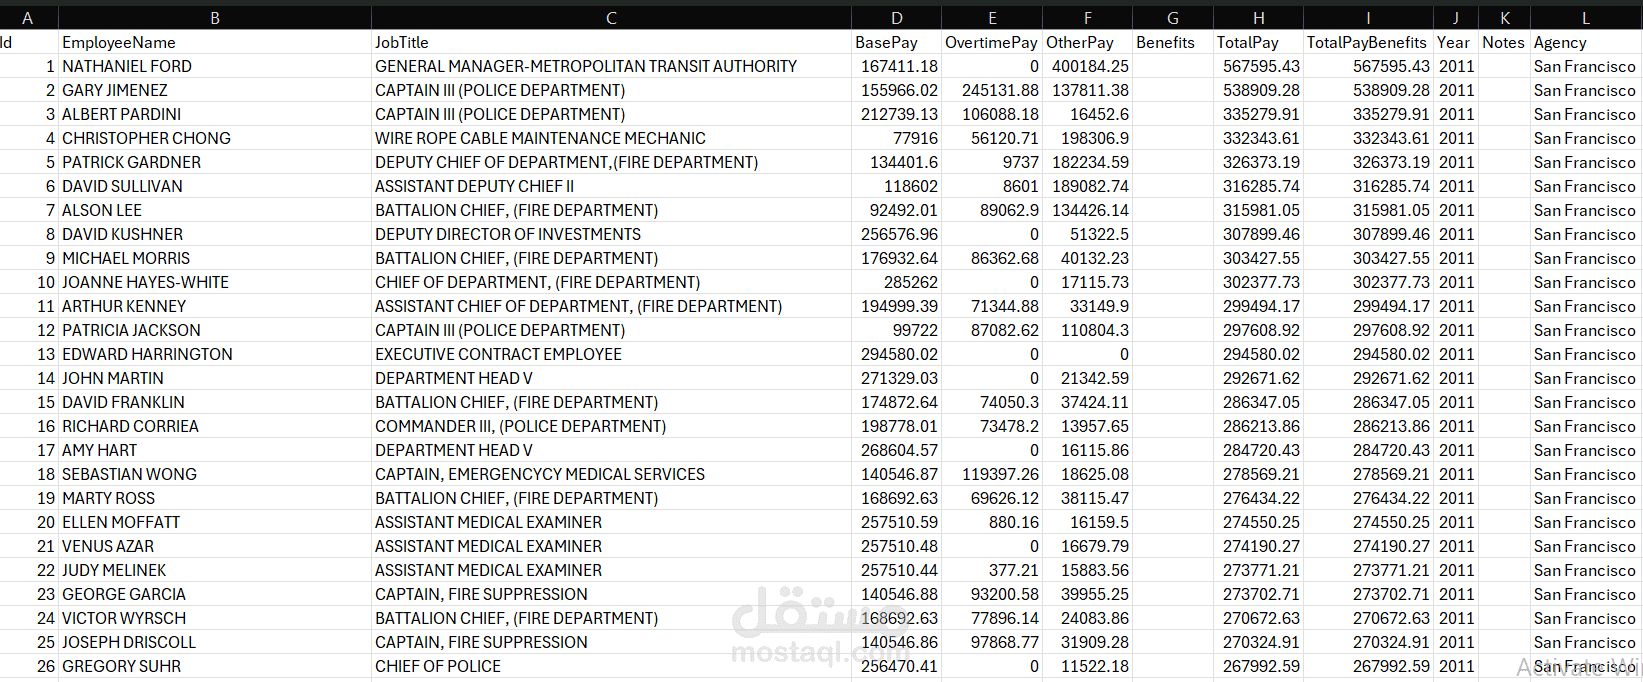
Task: Click the GENERAL MANAGER-METROPOLITAN TRANSIT AUTHORITY cell
Action: pos(611,66)
